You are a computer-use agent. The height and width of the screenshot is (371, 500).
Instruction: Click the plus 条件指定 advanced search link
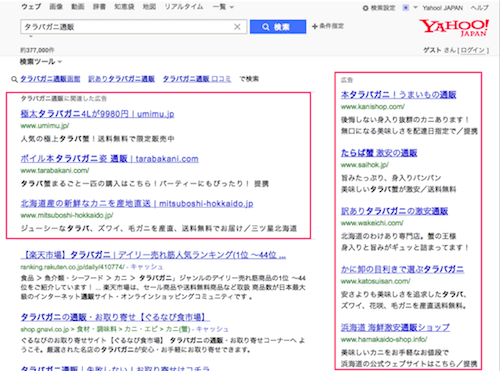point(328,26)
